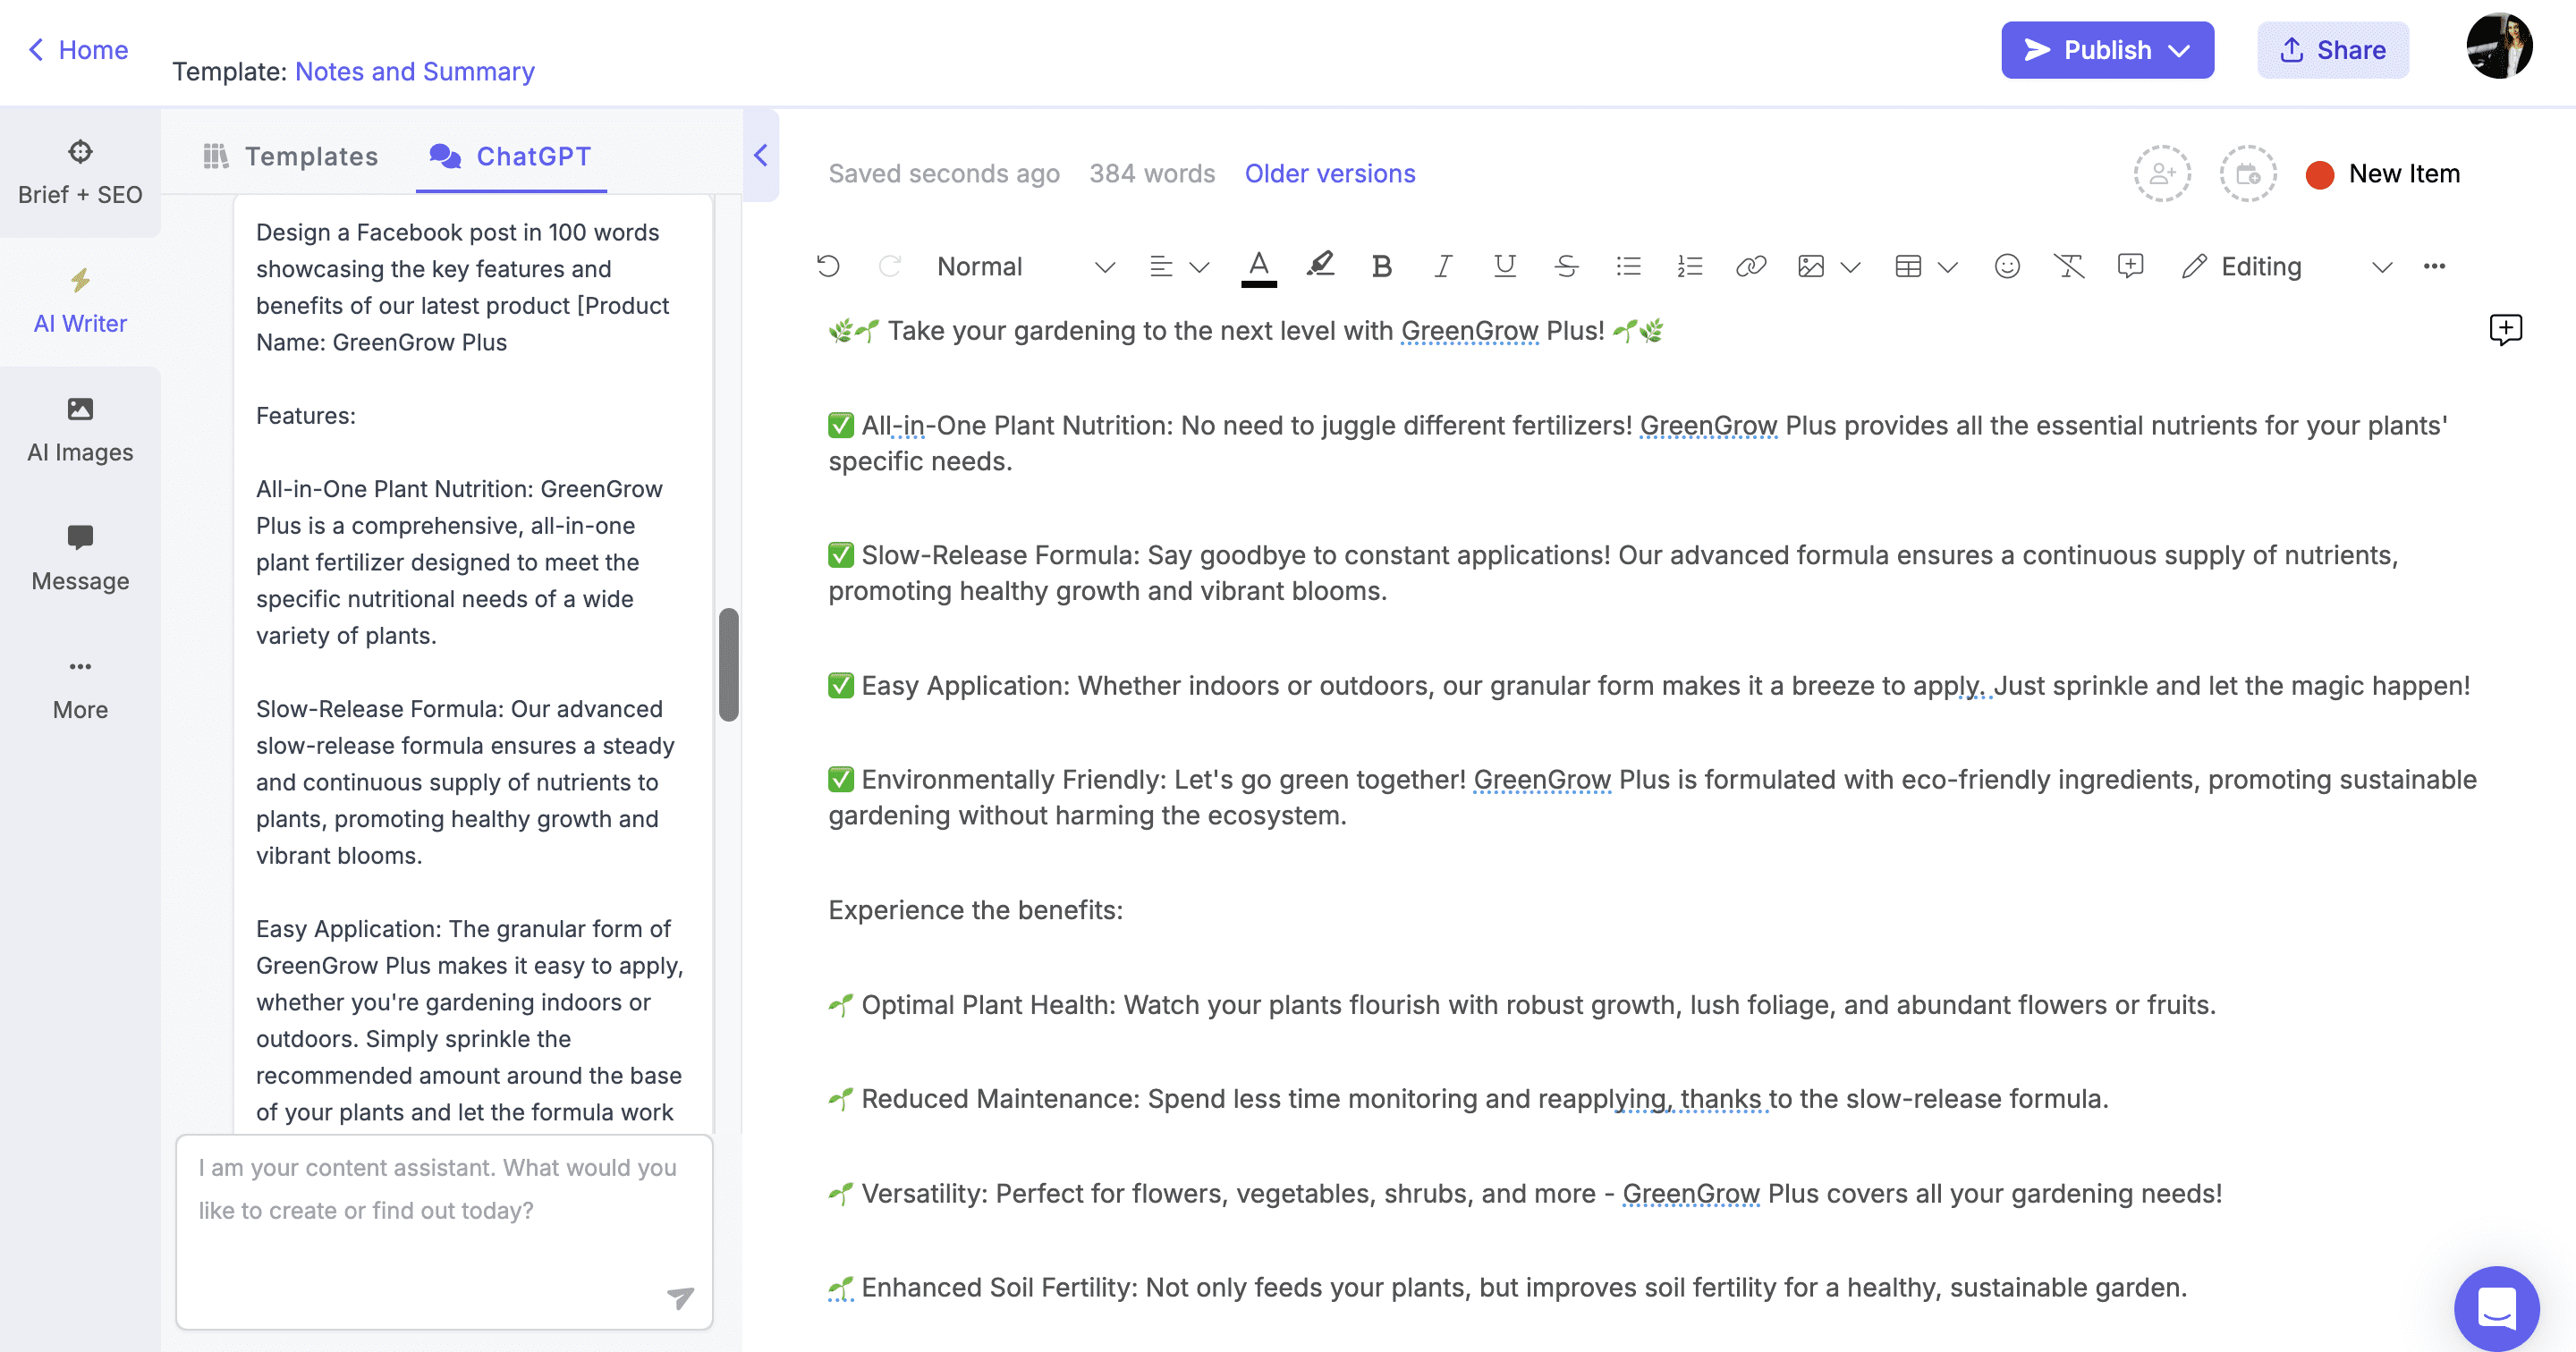Click the insert image icon

pyautogui.click(x=1811, y=266)
